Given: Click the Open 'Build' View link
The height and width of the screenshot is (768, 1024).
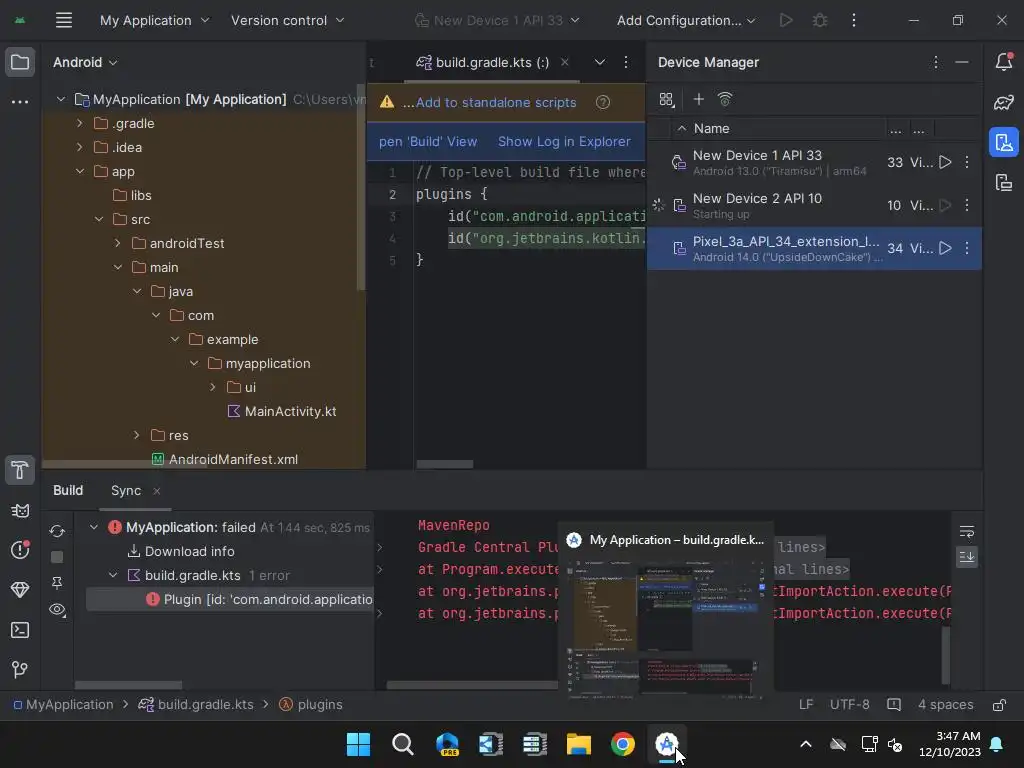Looking at the screenshot, I should (x=428, y=142).
